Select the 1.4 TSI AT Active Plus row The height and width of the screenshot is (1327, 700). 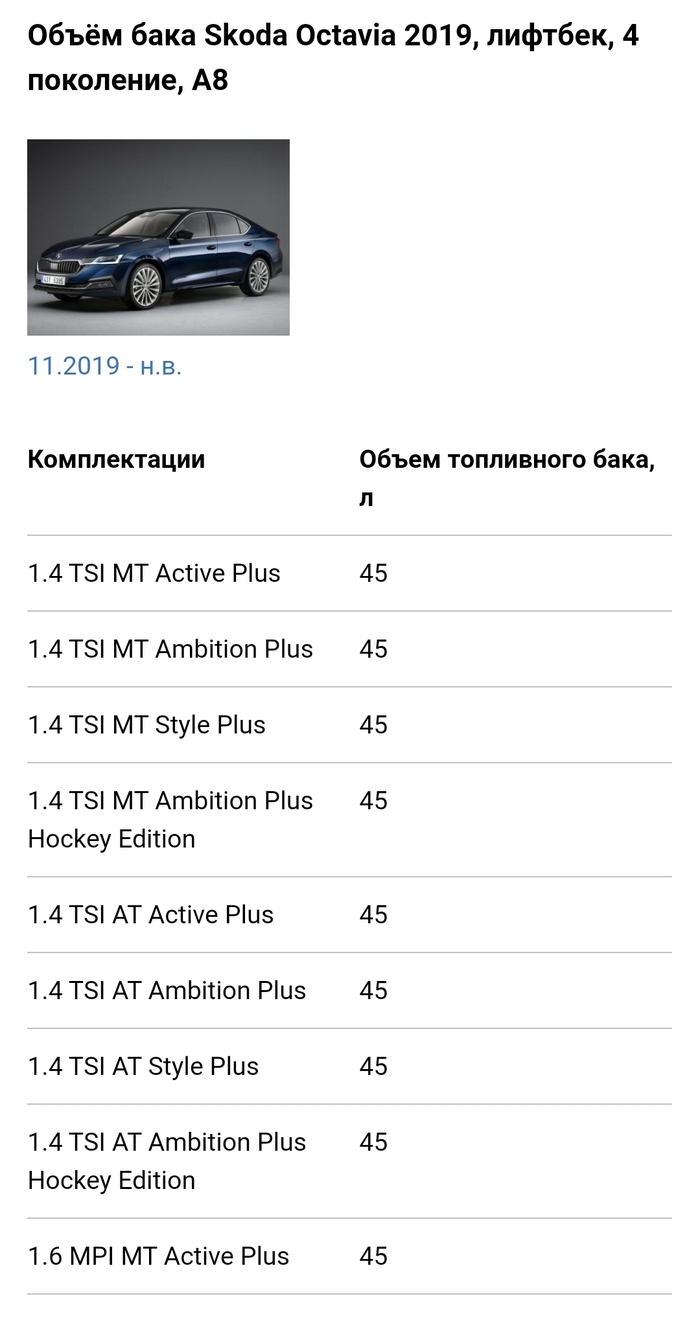(151, 915)
